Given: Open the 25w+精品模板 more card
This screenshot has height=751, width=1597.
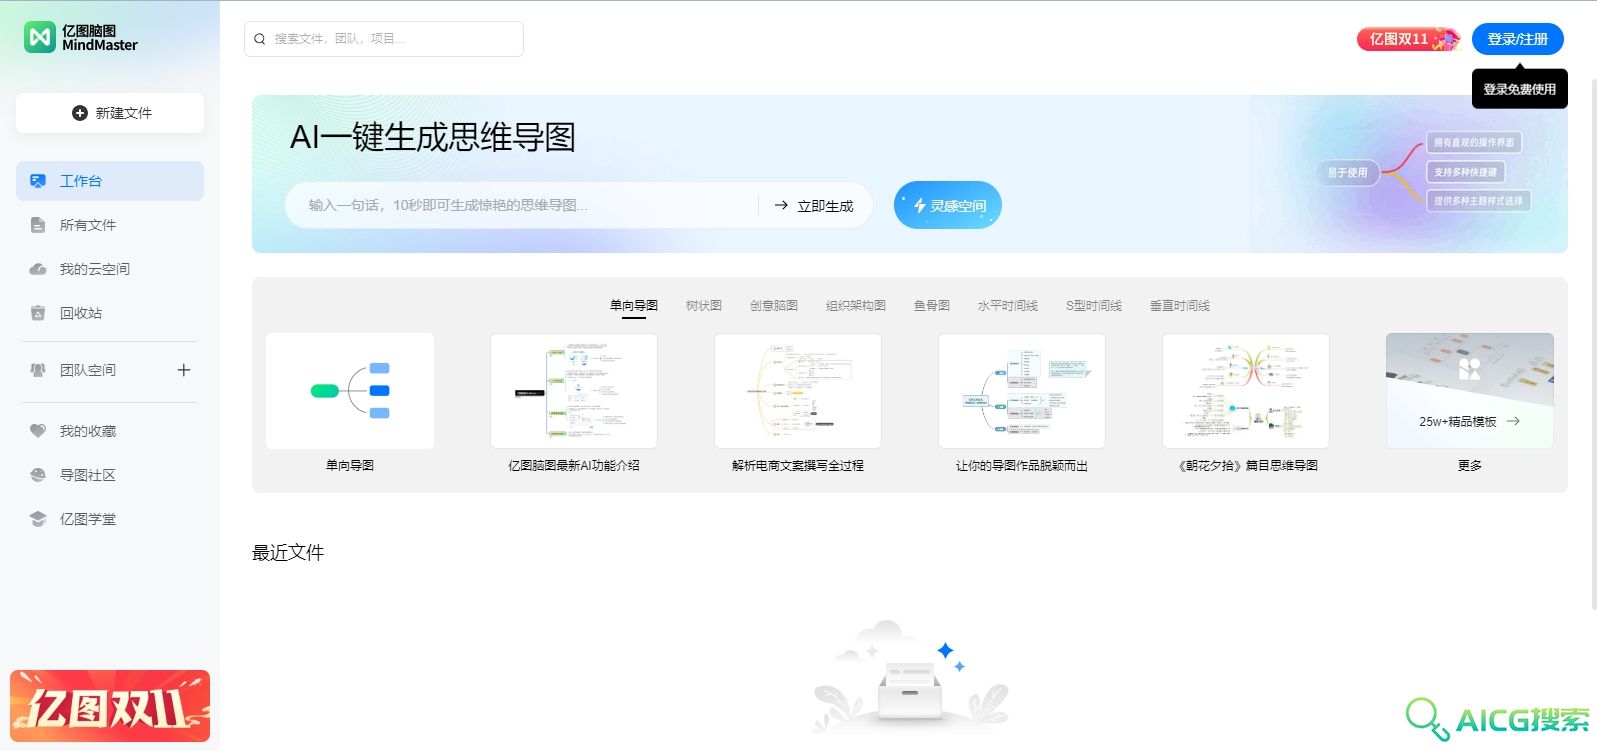Looking at the screenshot, I should click(1470, 391).
